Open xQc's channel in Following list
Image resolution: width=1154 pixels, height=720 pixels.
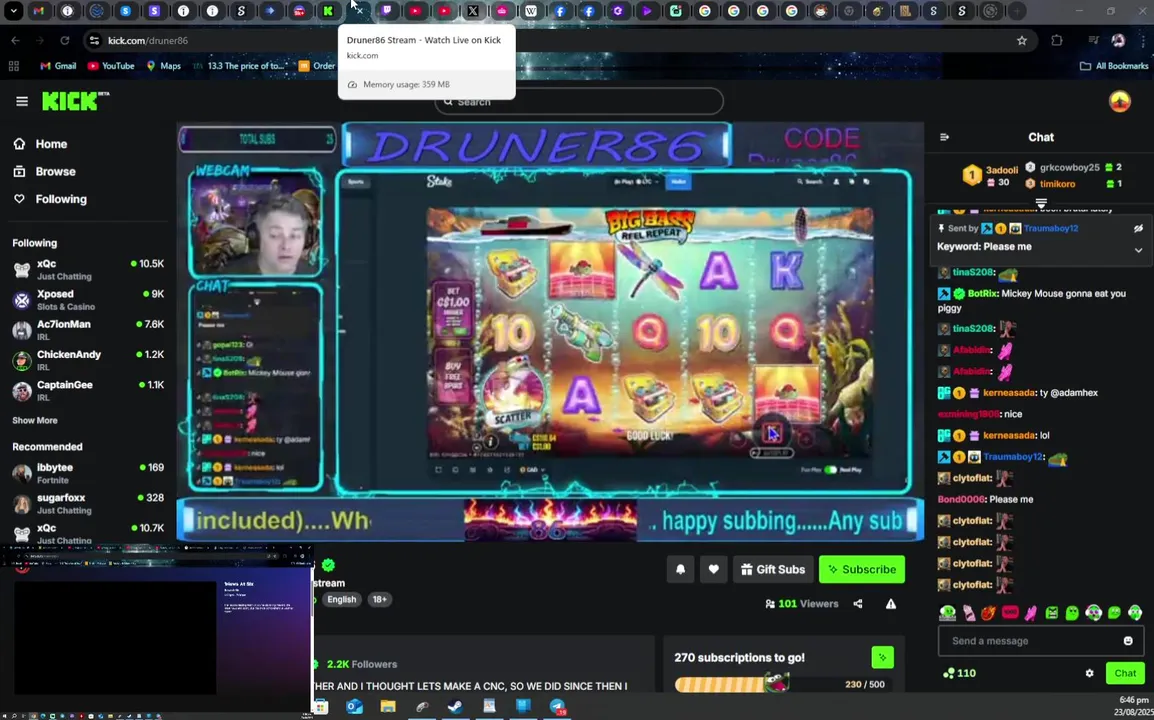tap(88, 269)
